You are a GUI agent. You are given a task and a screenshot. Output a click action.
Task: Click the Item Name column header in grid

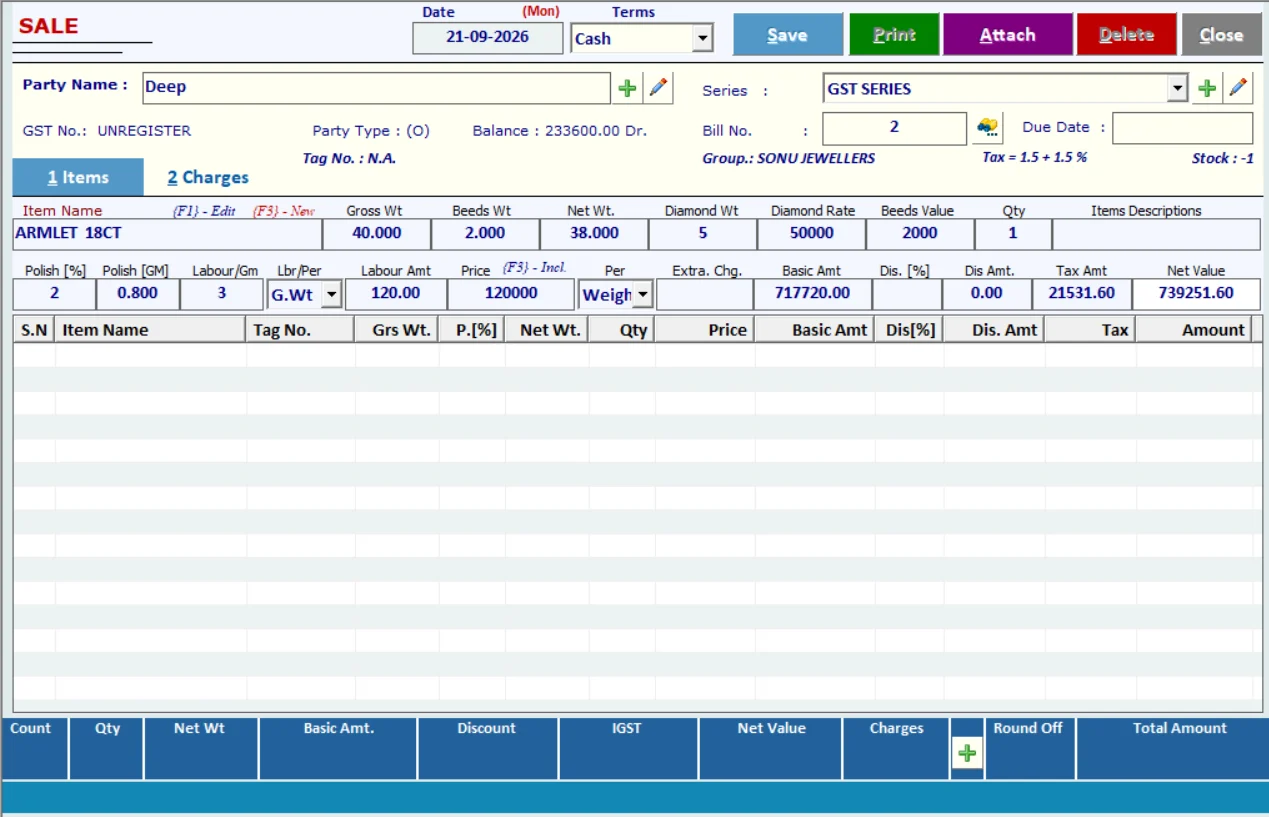(x=151, y=330)
